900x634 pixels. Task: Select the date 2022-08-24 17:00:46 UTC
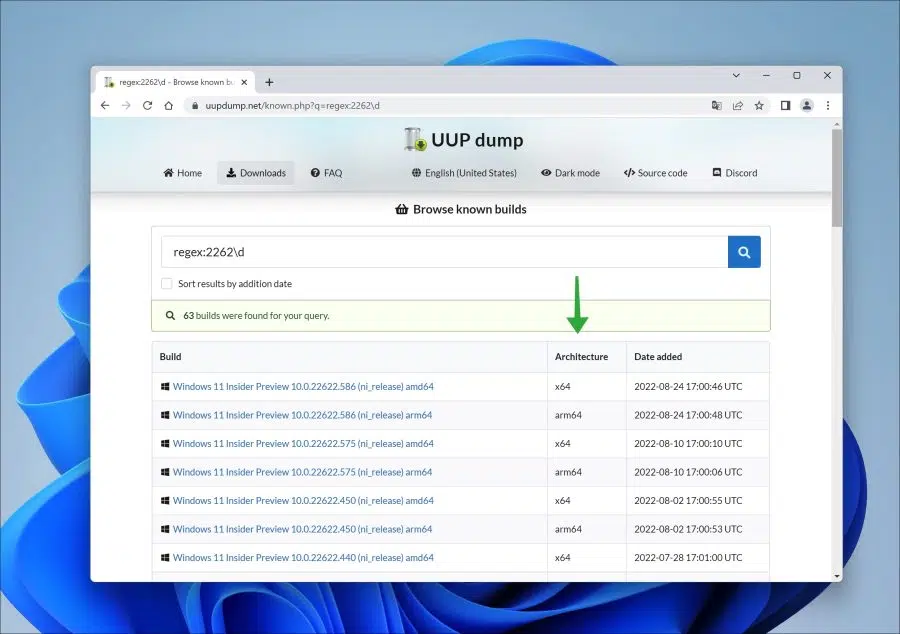tap(688, 387)
